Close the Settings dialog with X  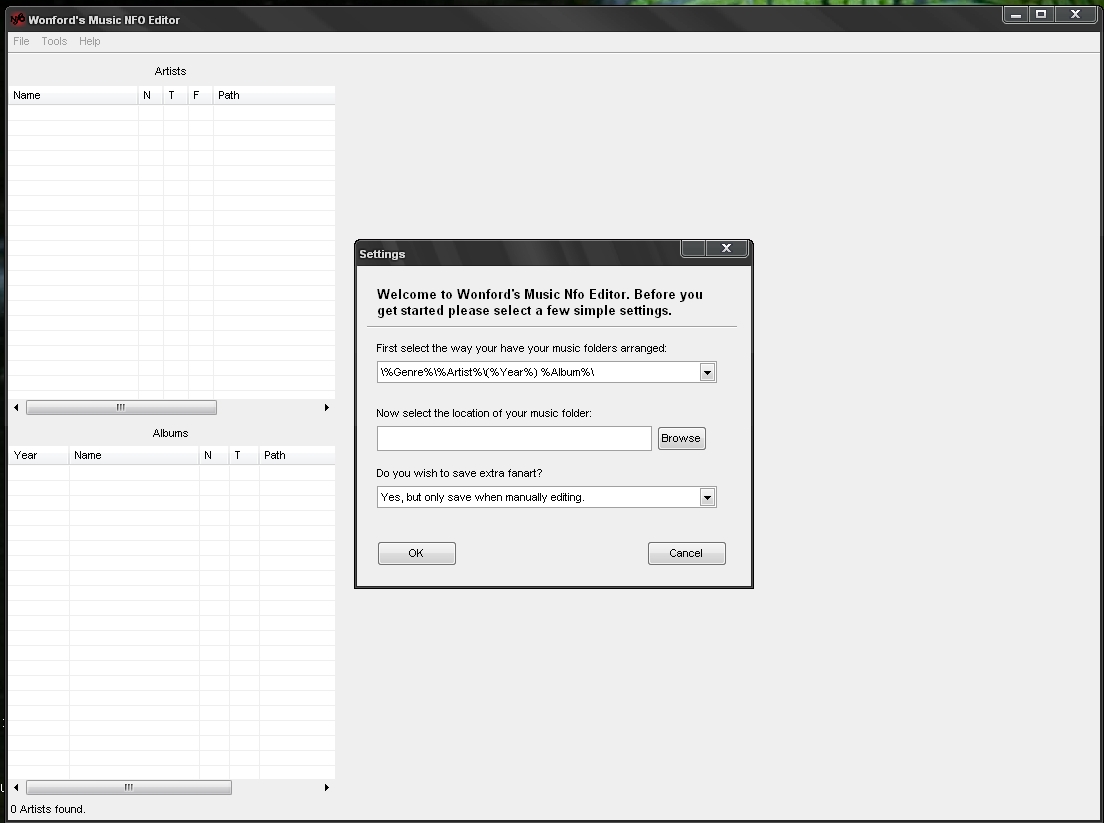tap(727, 248)
